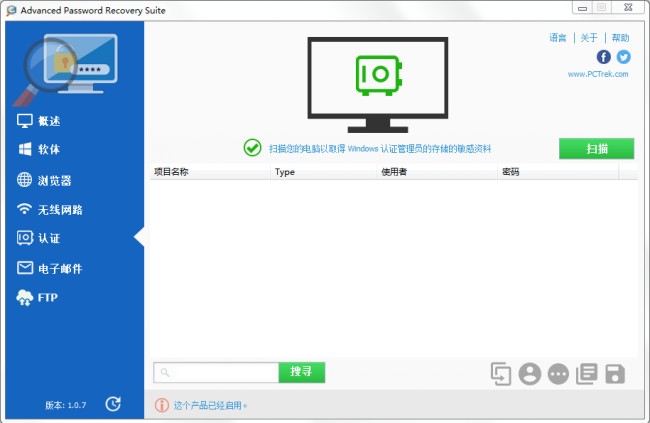Screen dimensions: 650x423
Task: Sort by the 密码 column header
Action: (x=558, y=172)
